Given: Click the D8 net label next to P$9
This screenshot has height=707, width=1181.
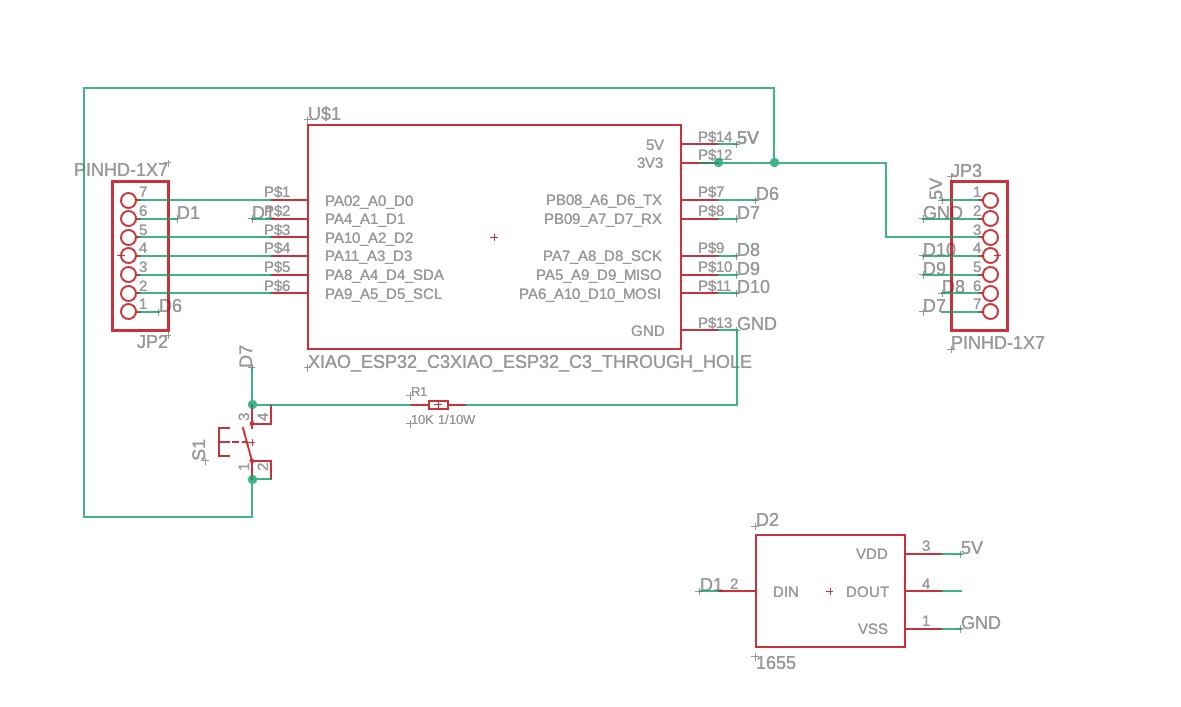Looking at the screenshot, I should pos(748,250).
